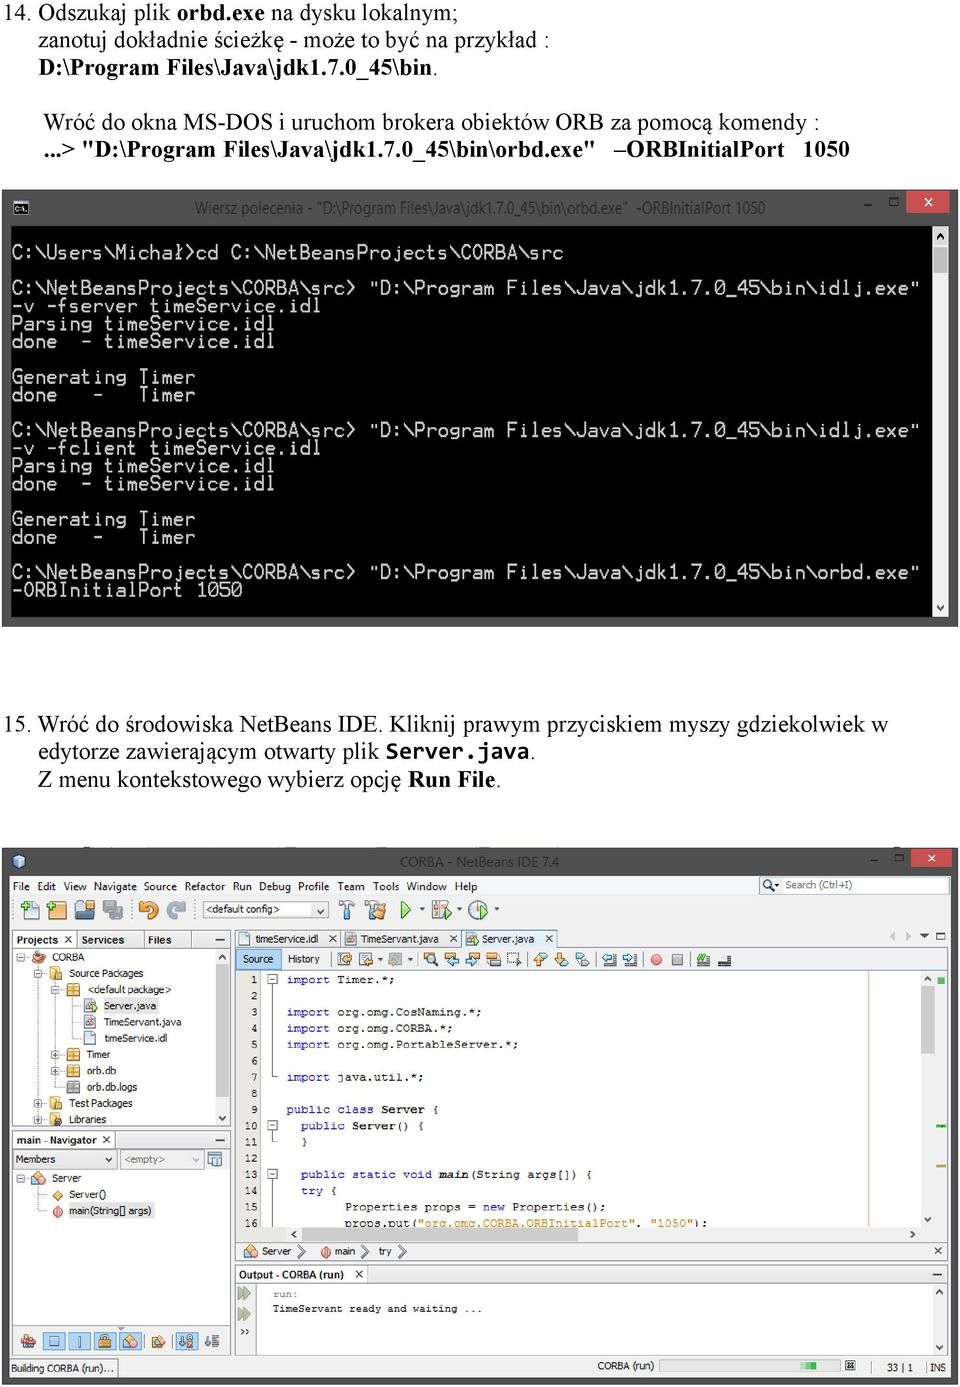
Task: Switch to the Files panel tab
Action: [x=160, y=940]
